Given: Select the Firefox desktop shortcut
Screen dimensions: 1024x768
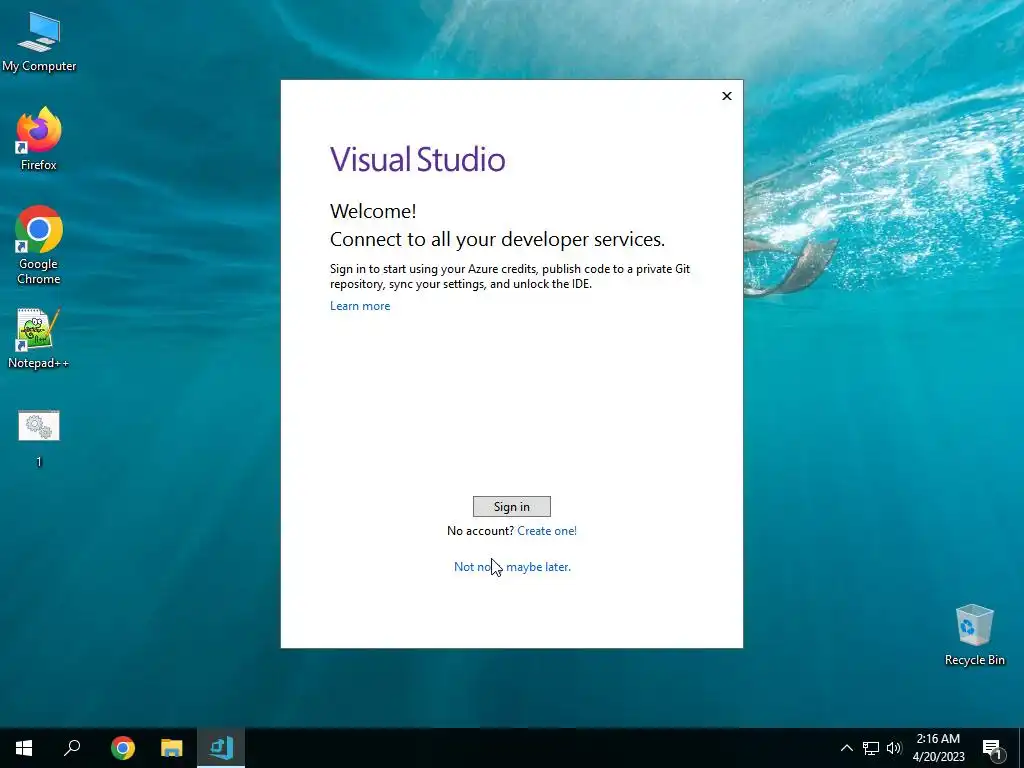Looking at the screenshot, I should click(x=39, y=139).
